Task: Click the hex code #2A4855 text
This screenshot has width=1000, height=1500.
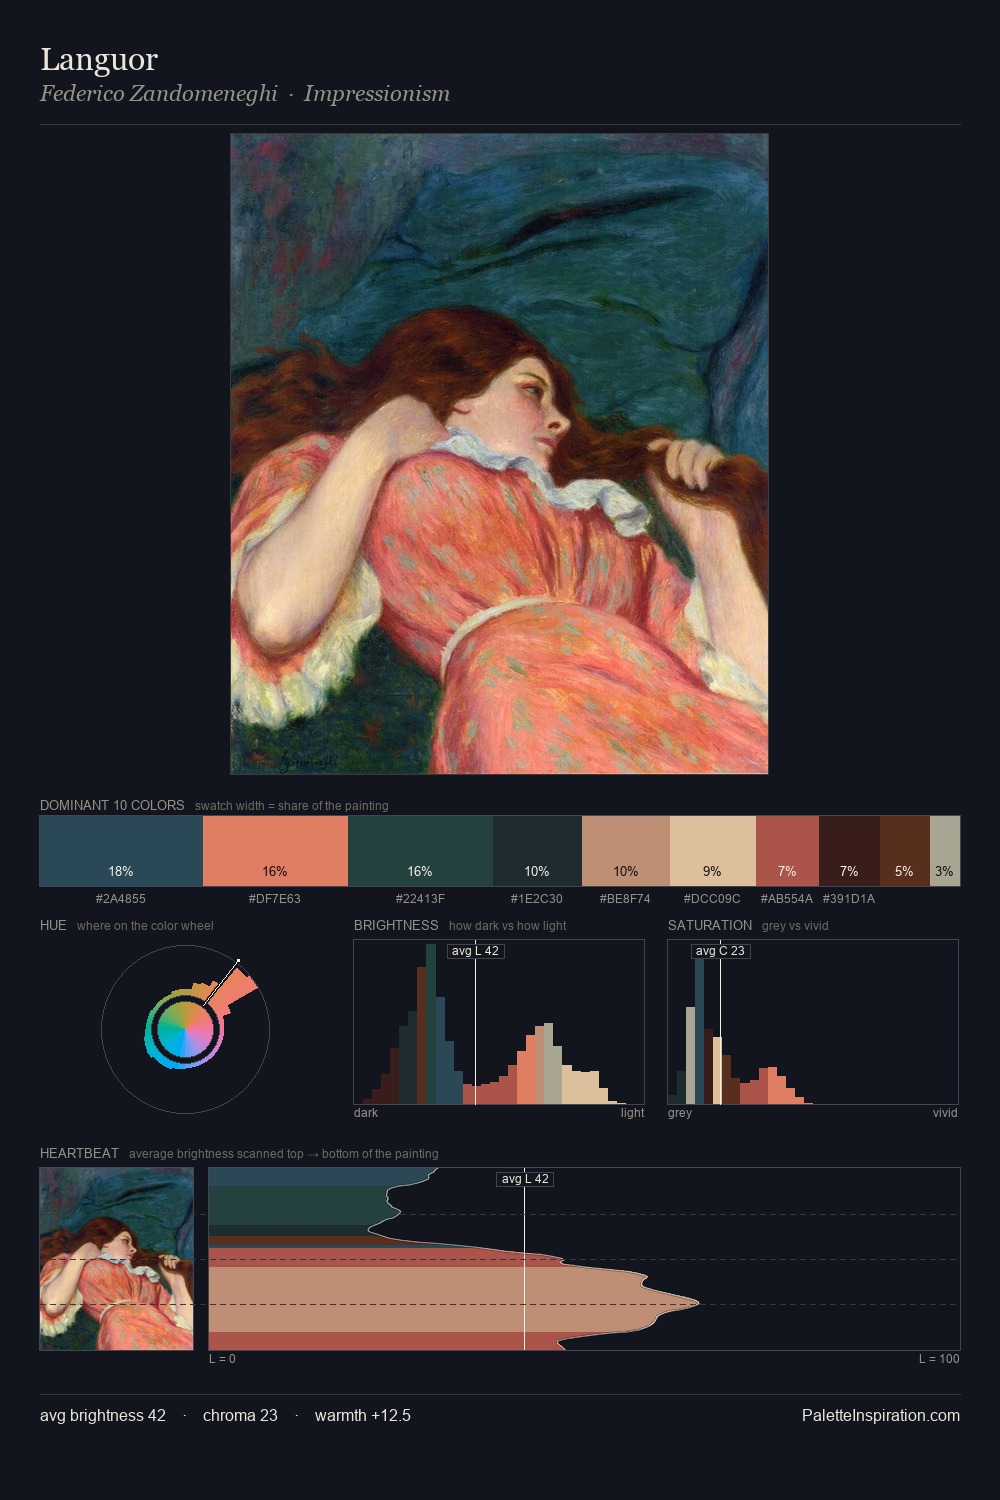Action: click(x=121, y=899)
